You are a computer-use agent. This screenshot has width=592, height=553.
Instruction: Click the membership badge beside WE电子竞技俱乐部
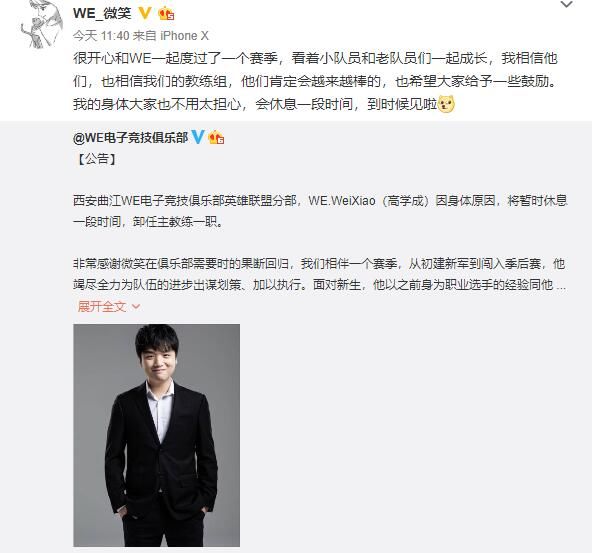[216, 137]
